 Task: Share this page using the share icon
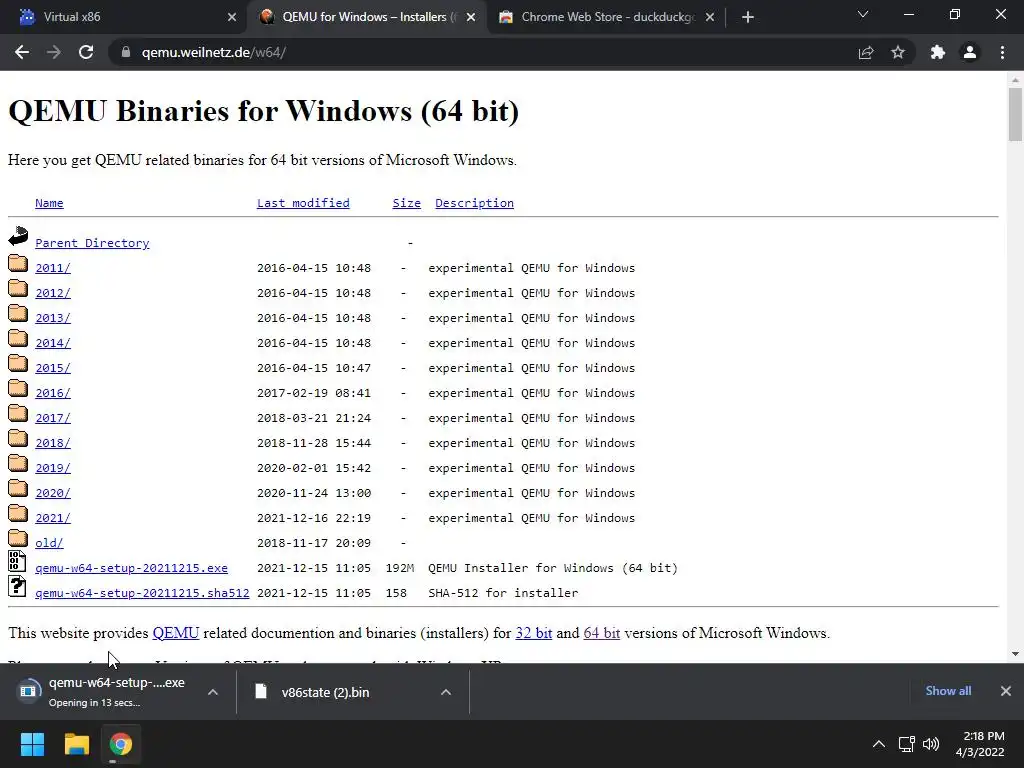coord(866,52)
